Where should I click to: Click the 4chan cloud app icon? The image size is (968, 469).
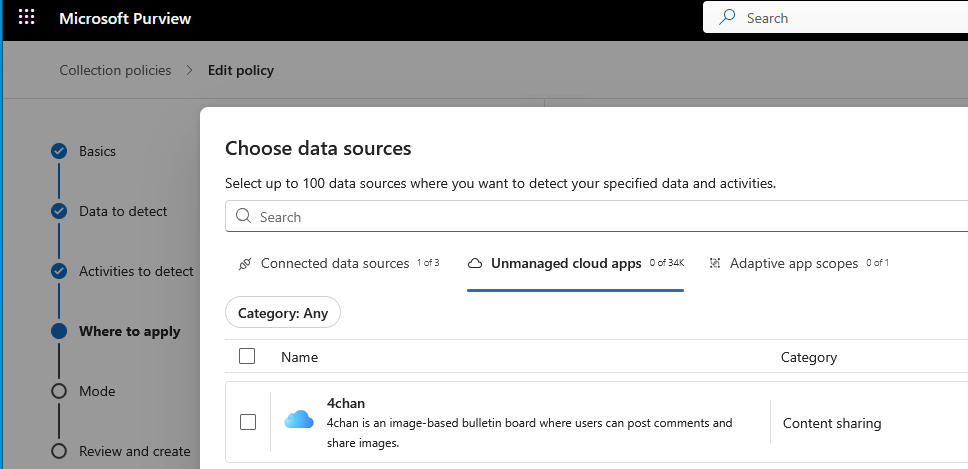(299, 420)
